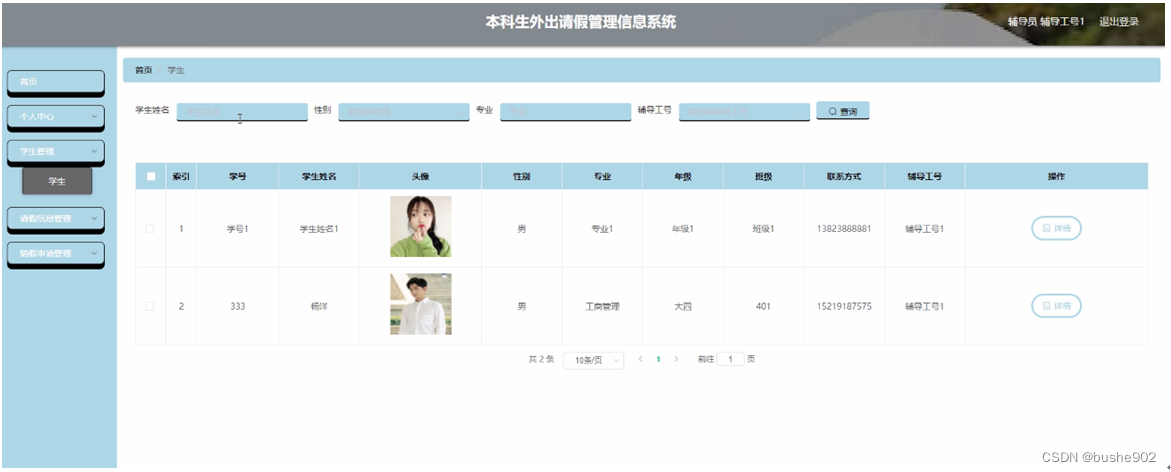Open the 10条/页 page size dropdown

594,360
